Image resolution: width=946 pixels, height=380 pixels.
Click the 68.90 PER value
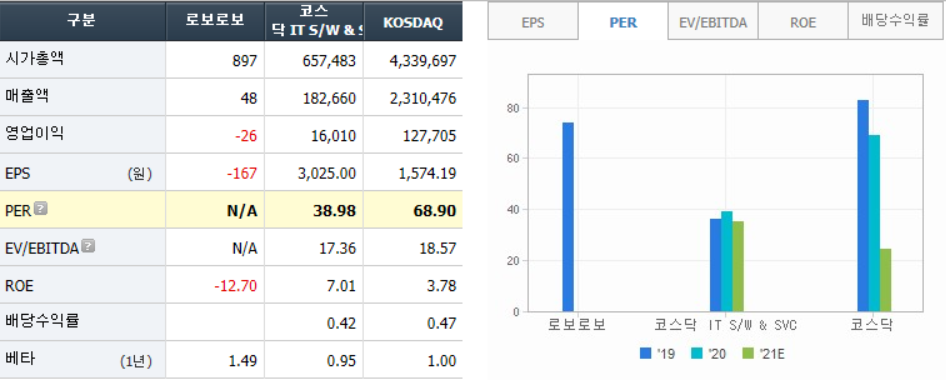(x=435, y=211)
